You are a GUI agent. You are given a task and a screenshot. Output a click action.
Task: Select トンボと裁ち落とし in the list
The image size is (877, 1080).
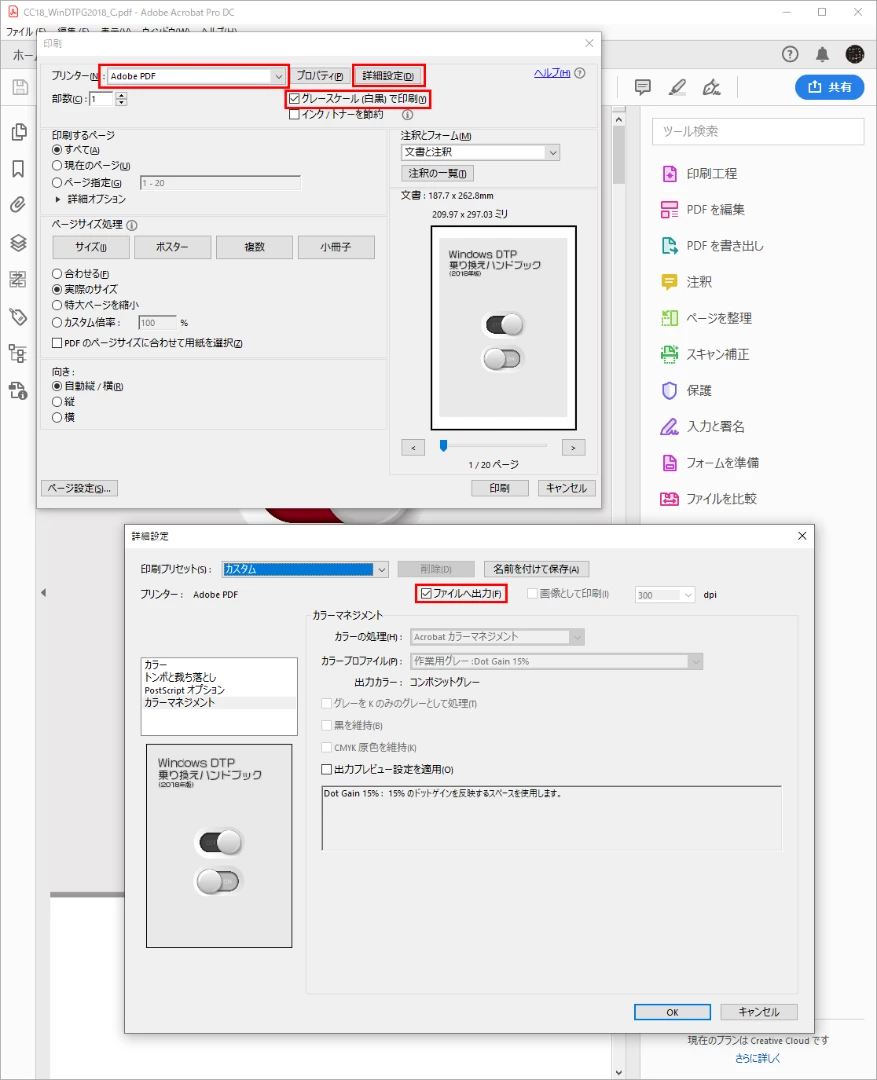pos(180,677)
